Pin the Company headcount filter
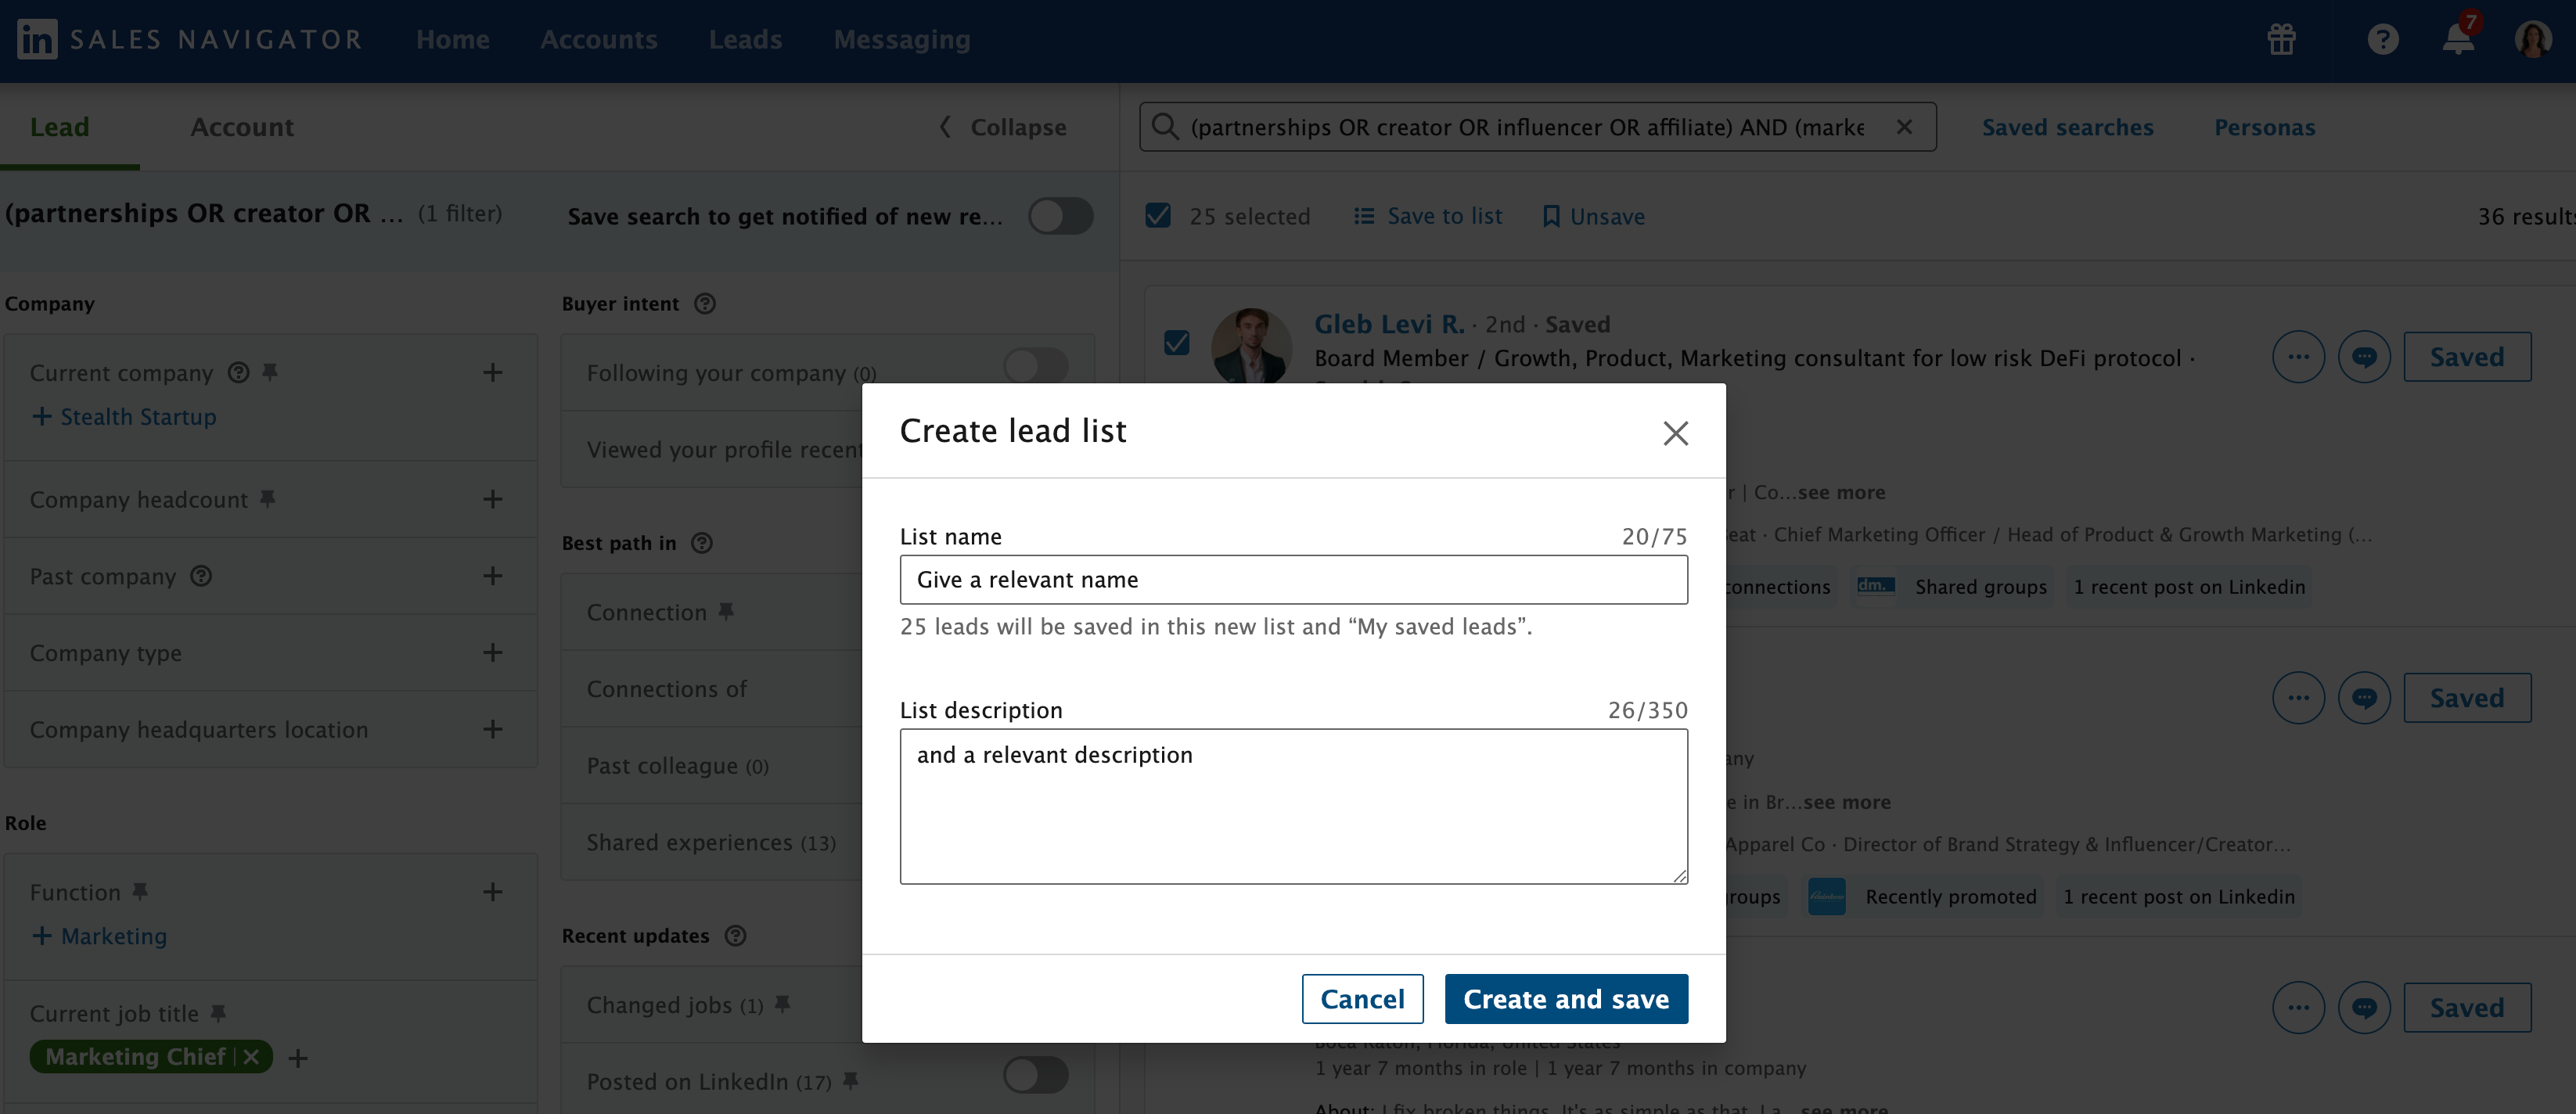Image resolution: width=2576 pixels, height=1114 pixels. tap(267, 498)
